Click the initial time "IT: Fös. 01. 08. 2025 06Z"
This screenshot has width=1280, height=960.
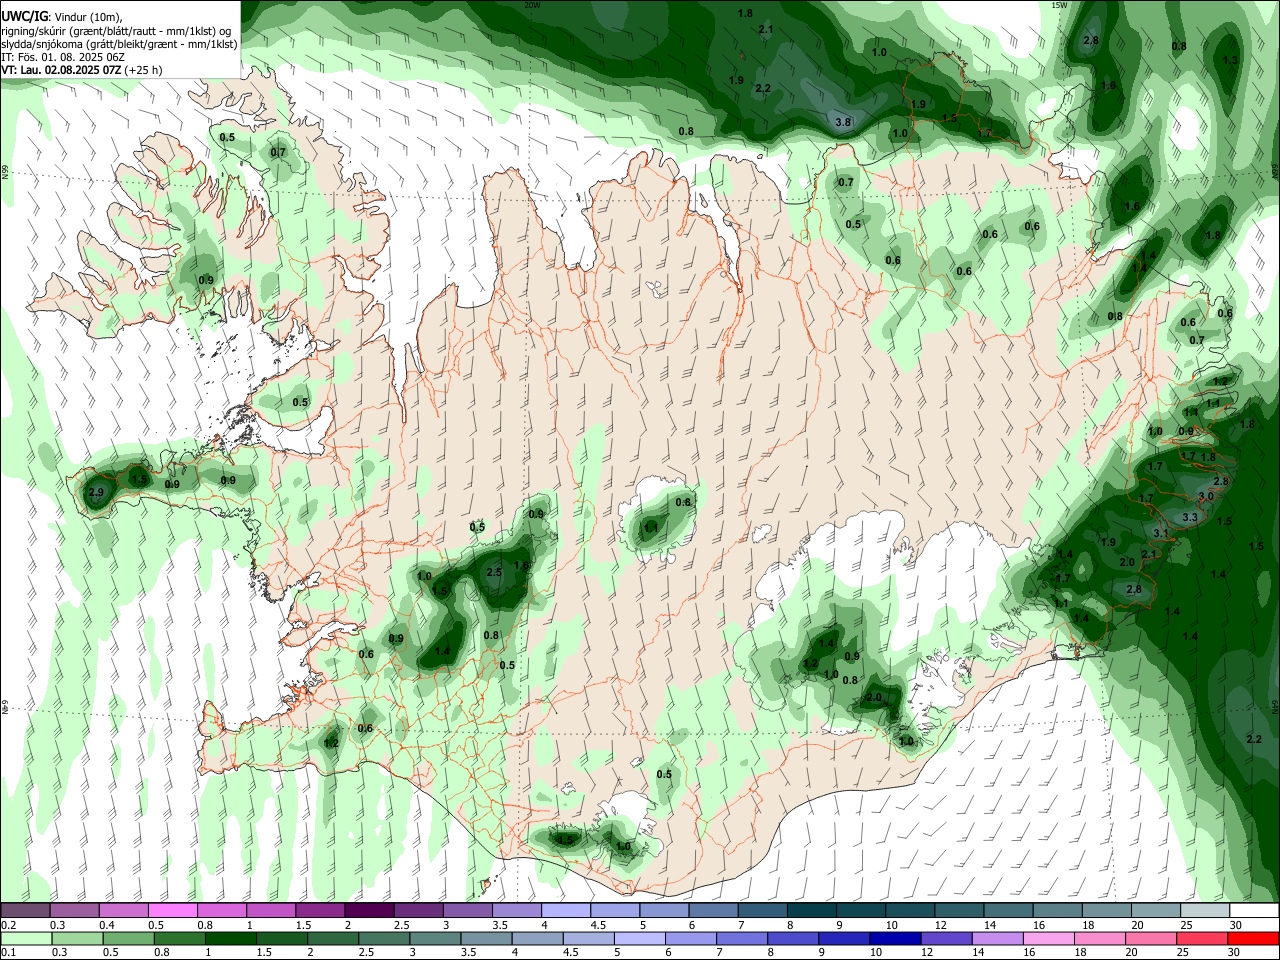click(x=63, y=57)
